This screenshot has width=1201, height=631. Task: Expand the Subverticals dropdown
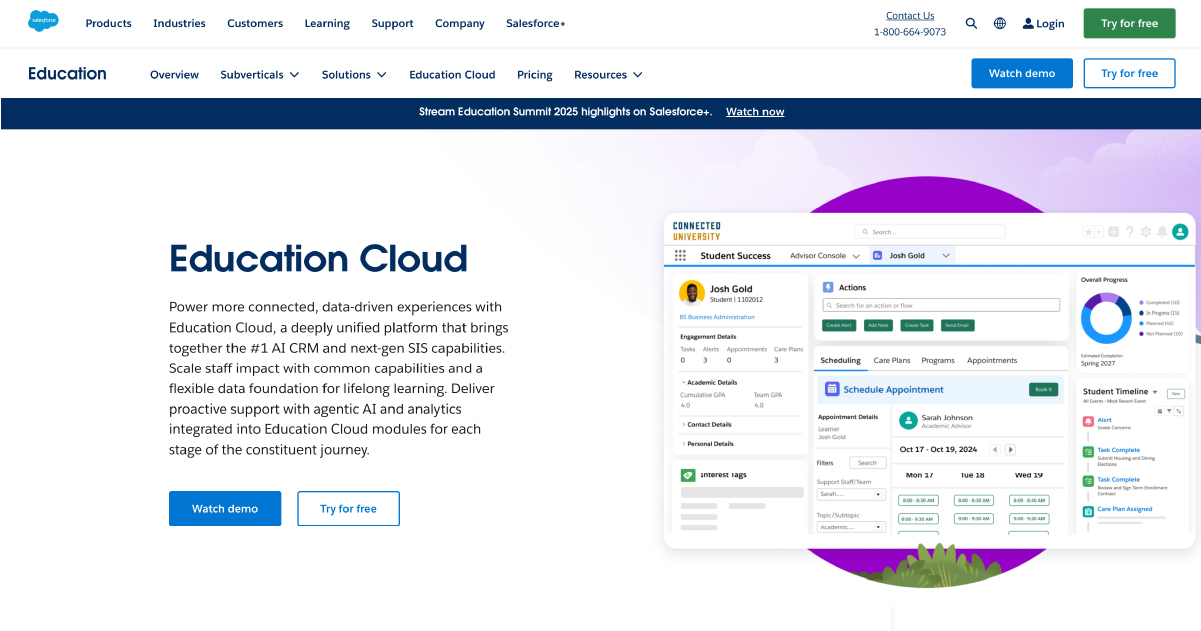pos(260,74)
